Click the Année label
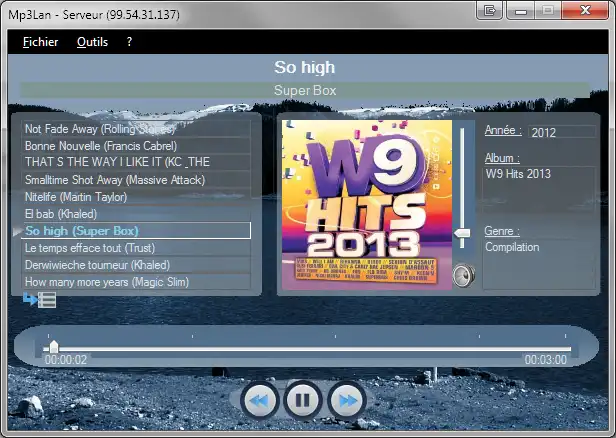 503,130
